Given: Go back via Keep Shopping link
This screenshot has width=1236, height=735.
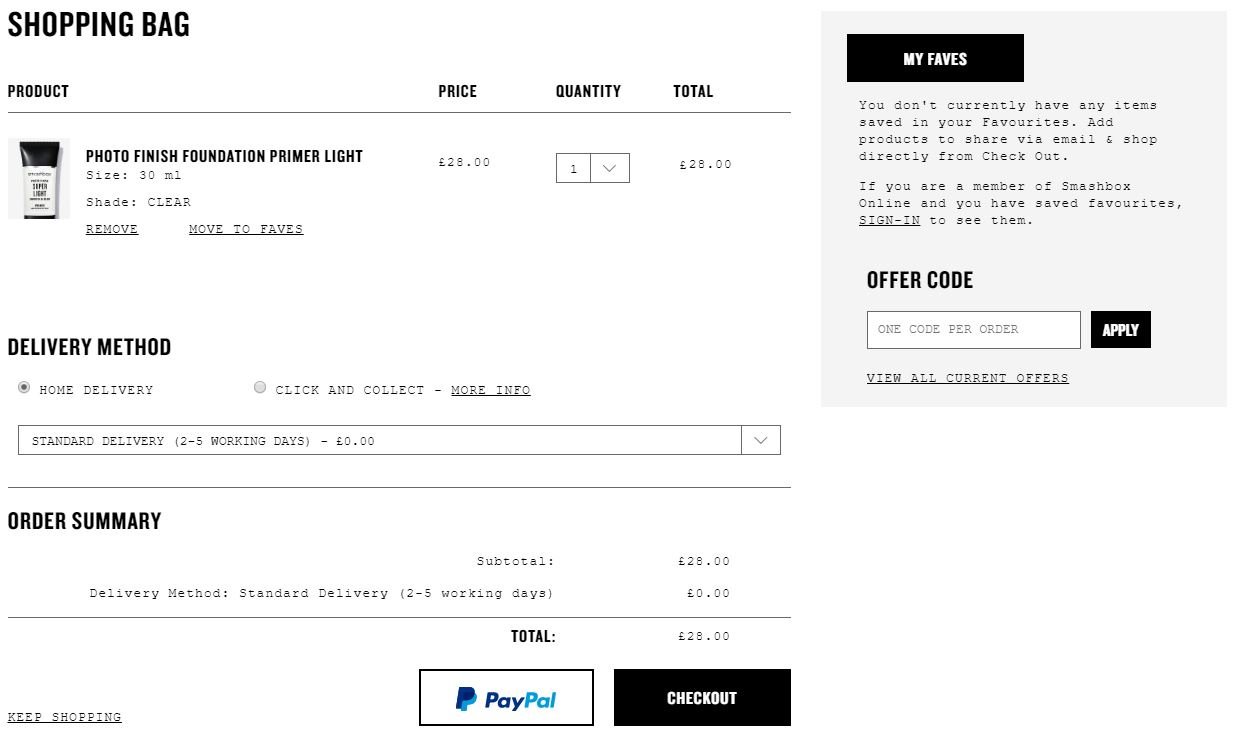Looking at the screenshot, I should coord(65,717).
